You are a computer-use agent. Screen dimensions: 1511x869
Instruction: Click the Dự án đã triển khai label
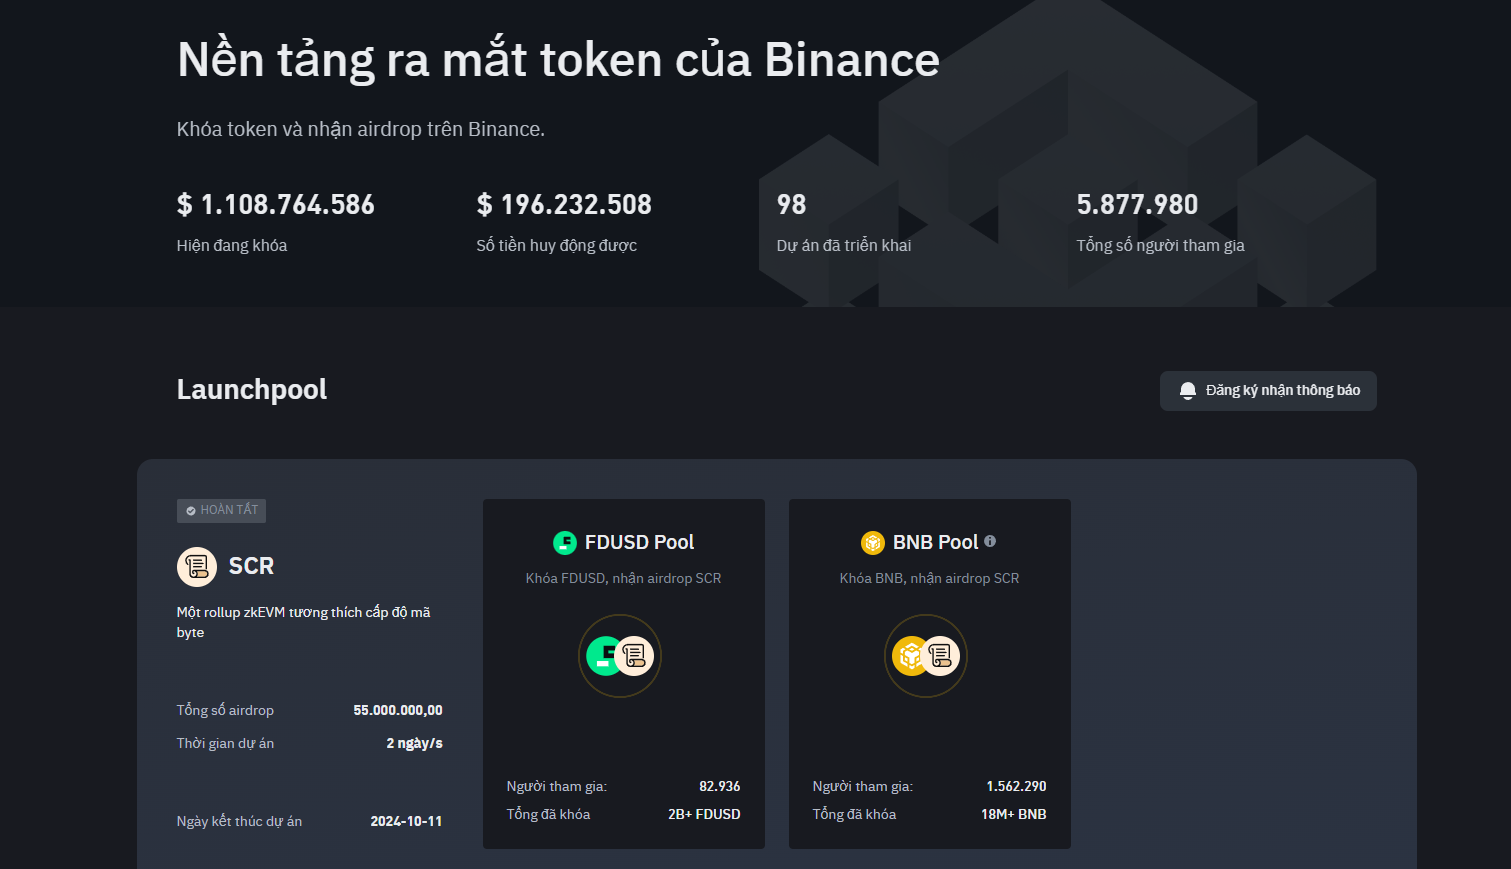[x=844, y=245]
